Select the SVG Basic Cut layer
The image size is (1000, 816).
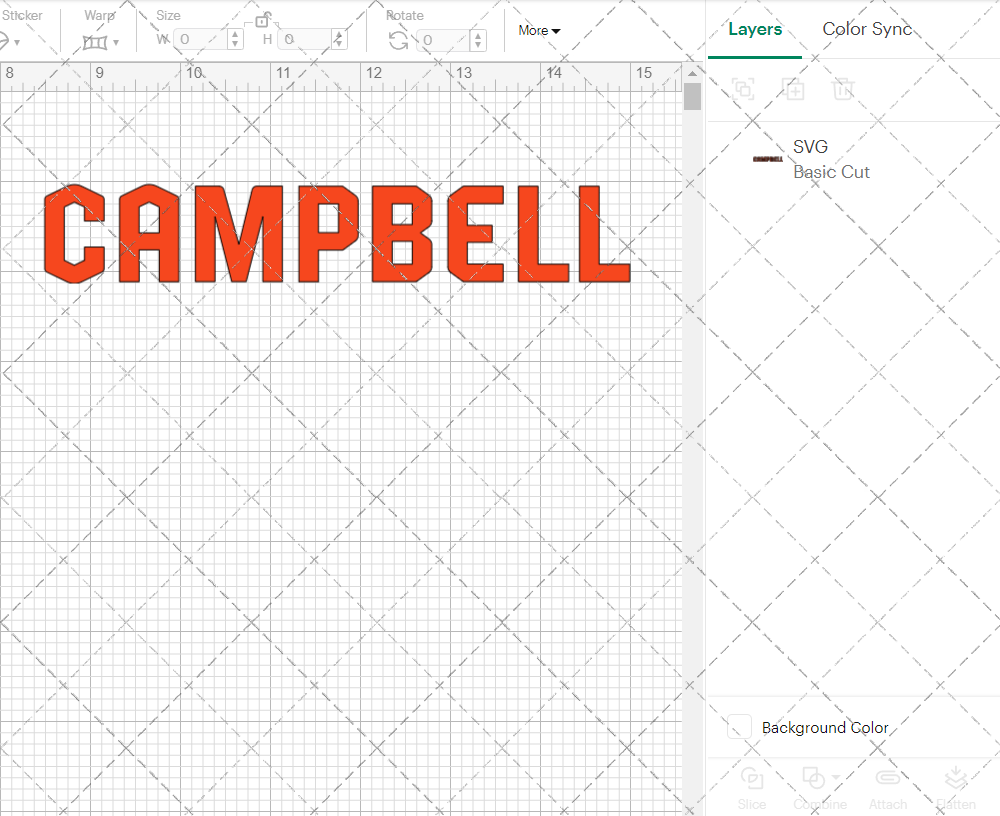830,159
